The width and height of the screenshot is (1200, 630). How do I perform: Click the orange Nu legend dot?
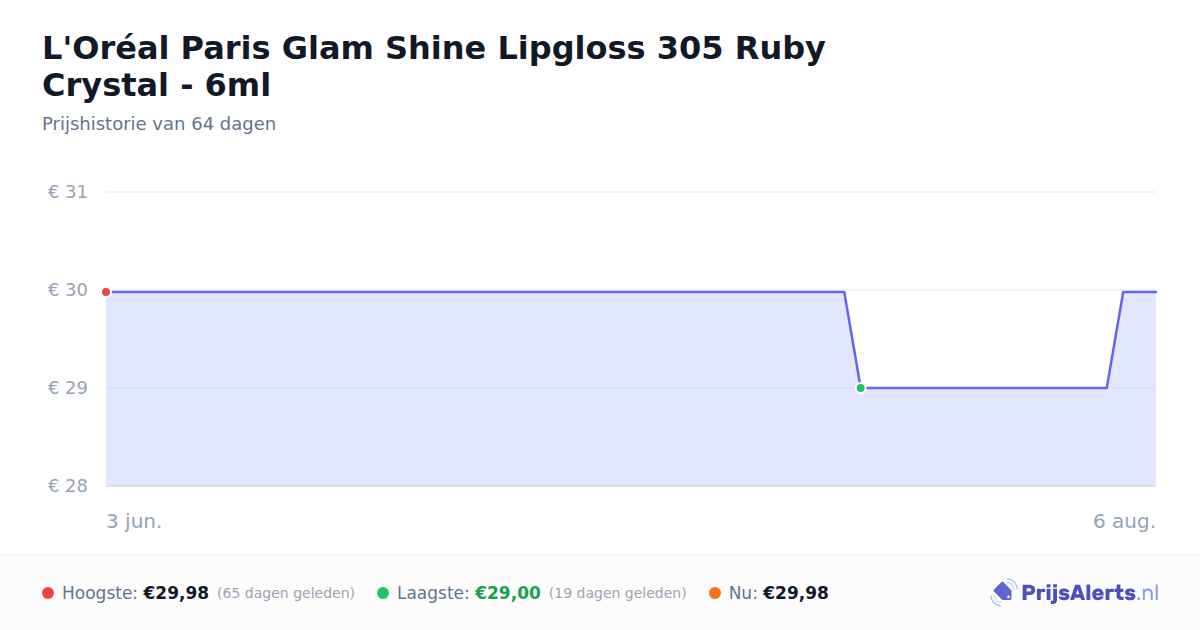click(715, 593)
